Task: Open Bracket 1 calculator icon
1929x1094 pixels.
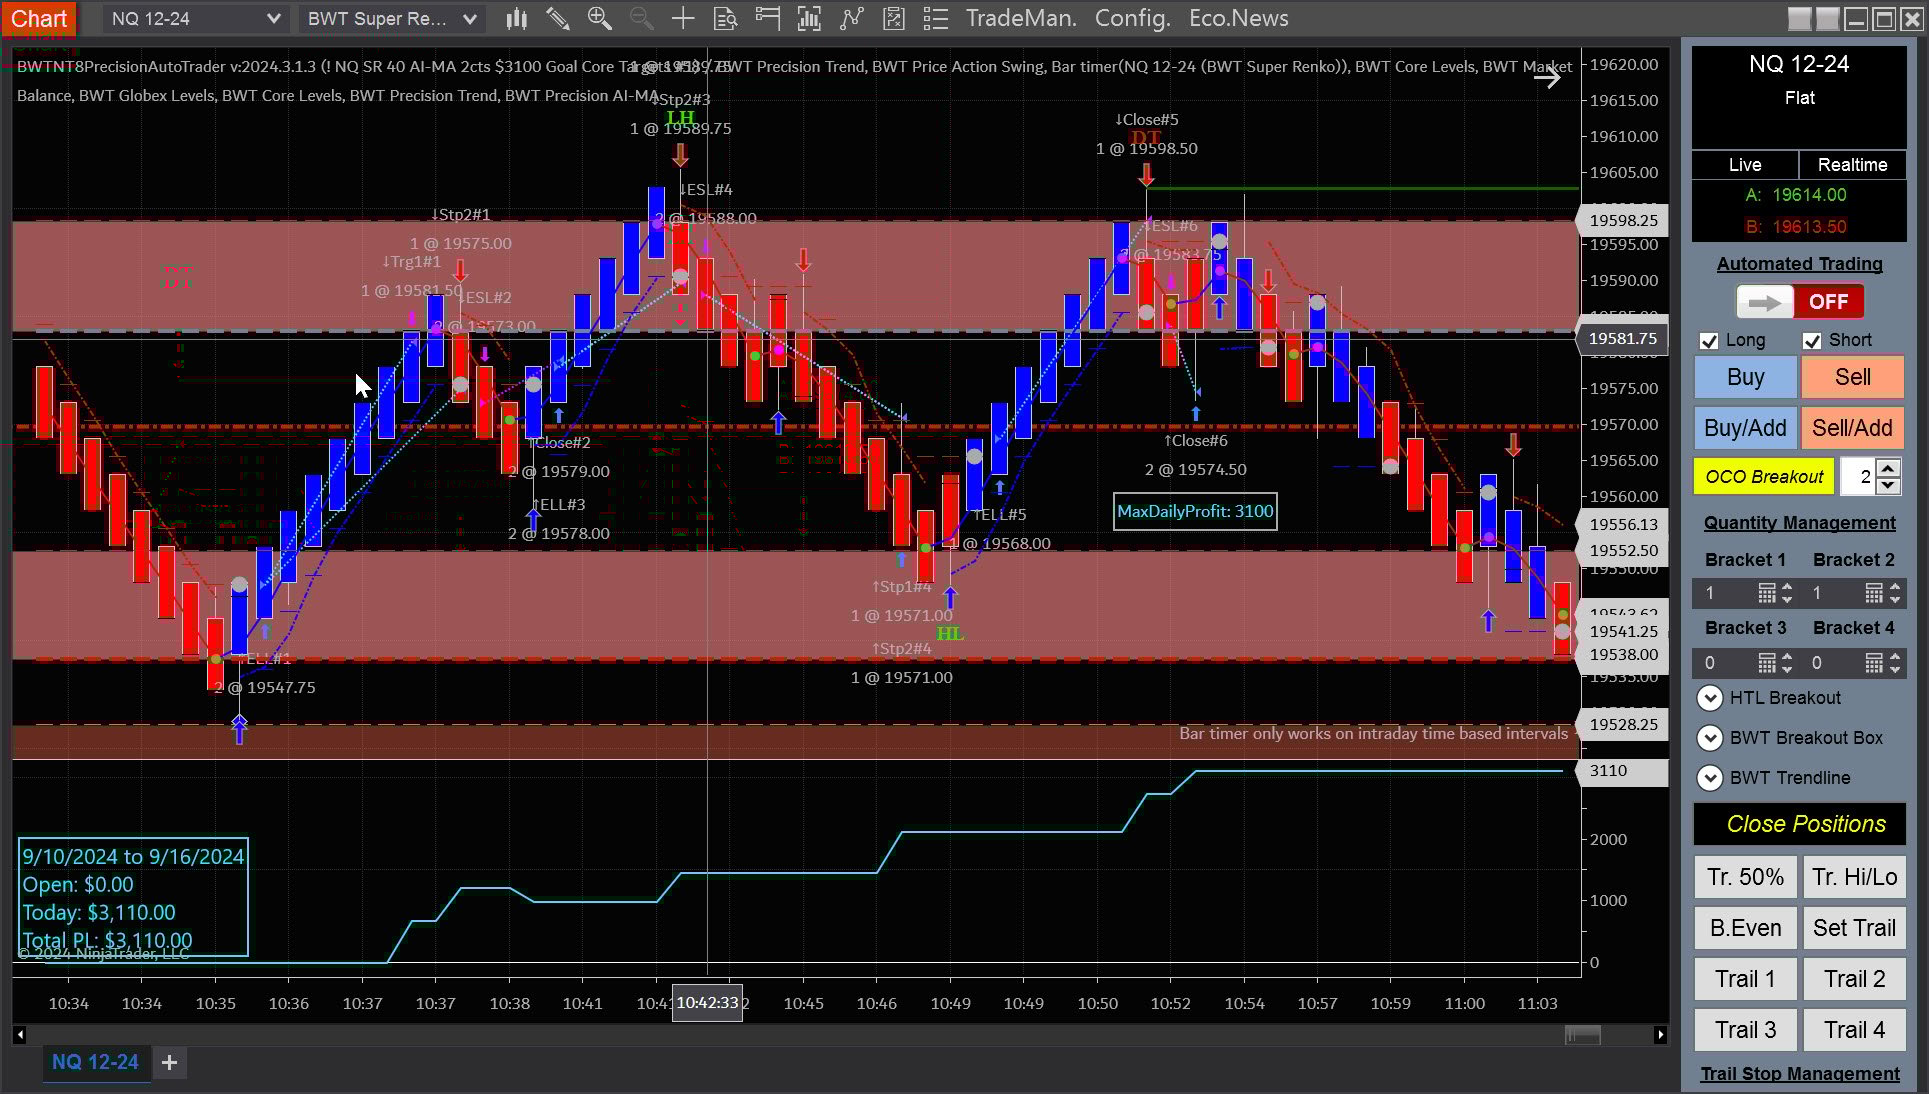Action: tap(1767, 593)
